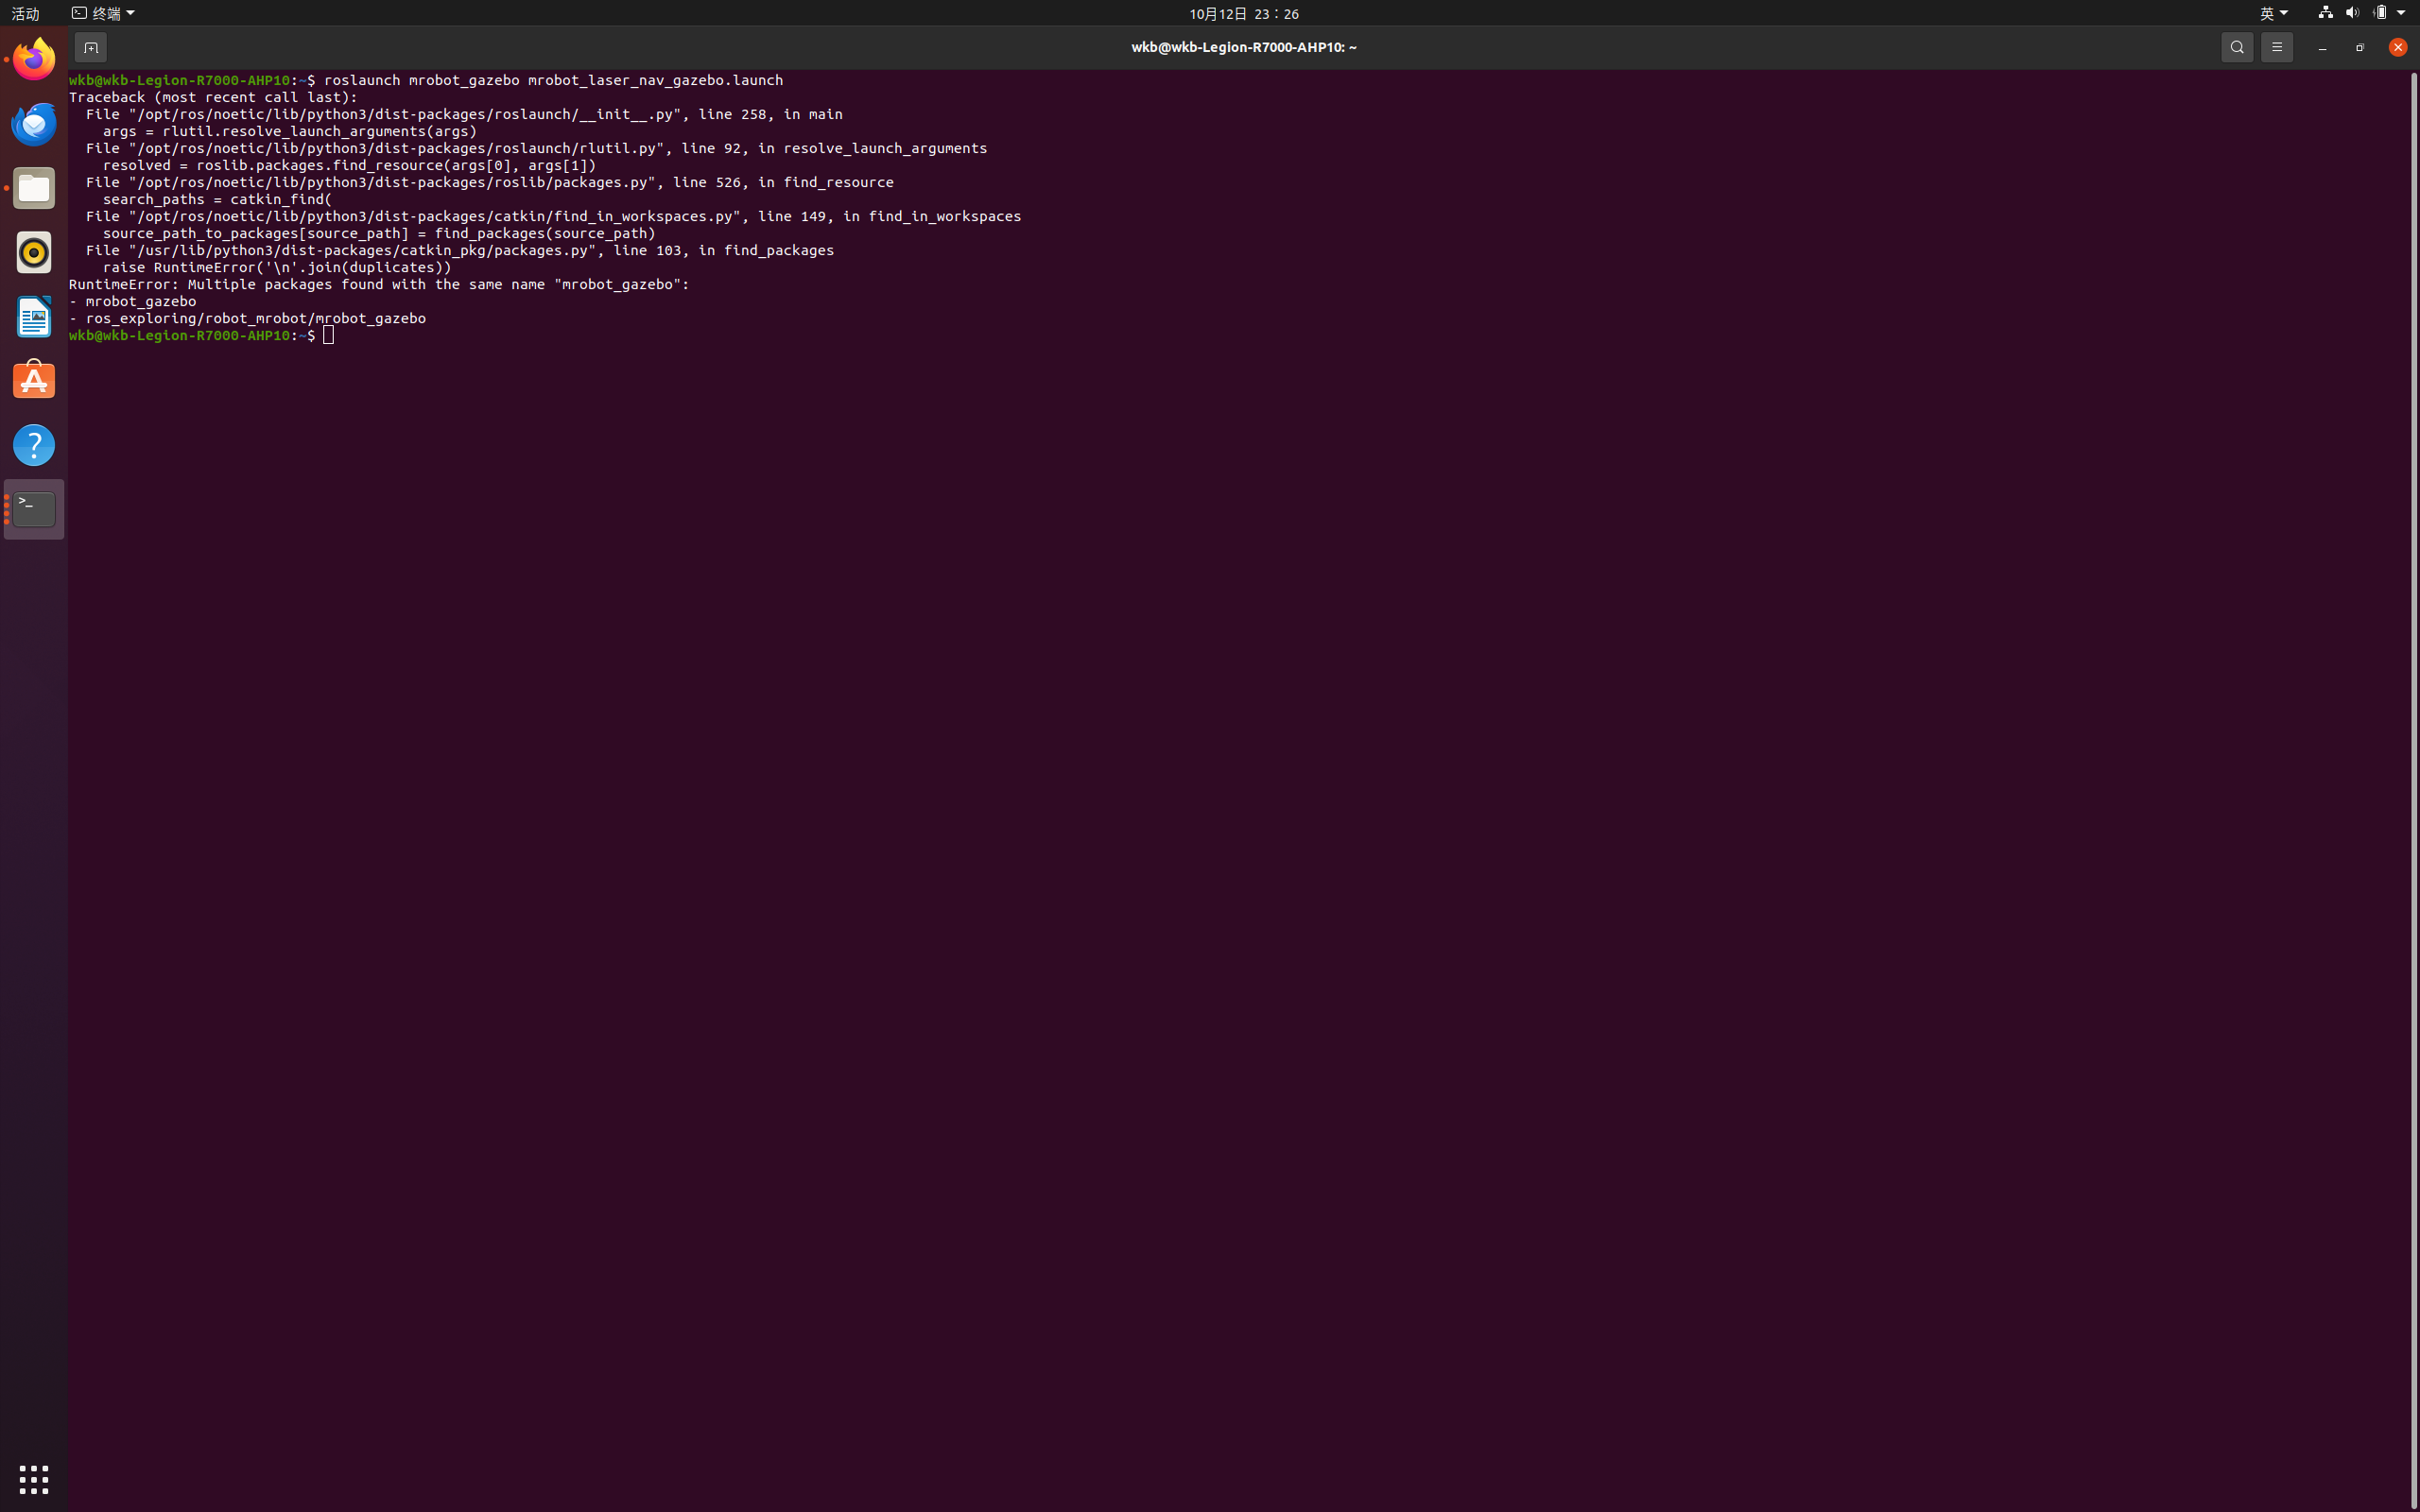This screenshot has height=1512, width=2420.
Task: Click the final prompt line with cursor
Action: pos(201,335)
